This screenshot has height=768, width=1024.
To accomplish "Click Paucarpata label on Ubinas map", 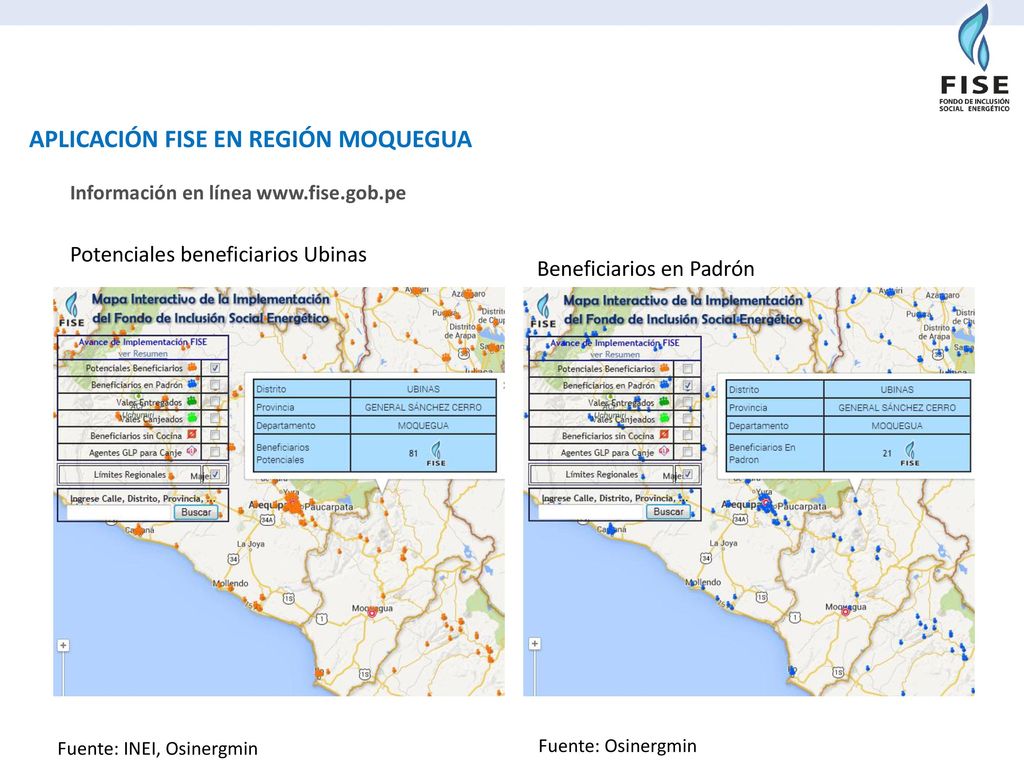I will point(329,507).
